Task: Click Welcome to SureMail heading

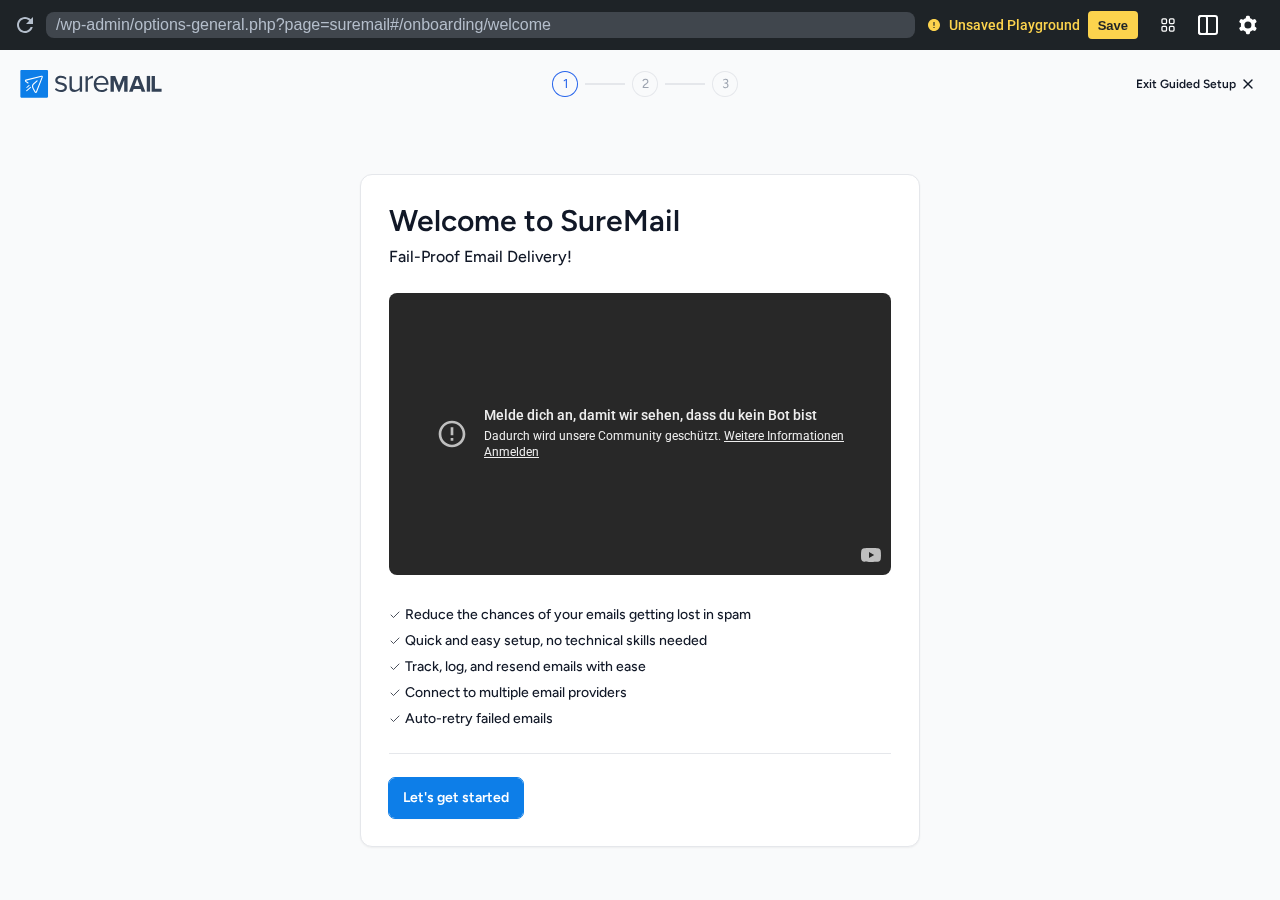Action: pyautogui.click(x=534, y=221)
